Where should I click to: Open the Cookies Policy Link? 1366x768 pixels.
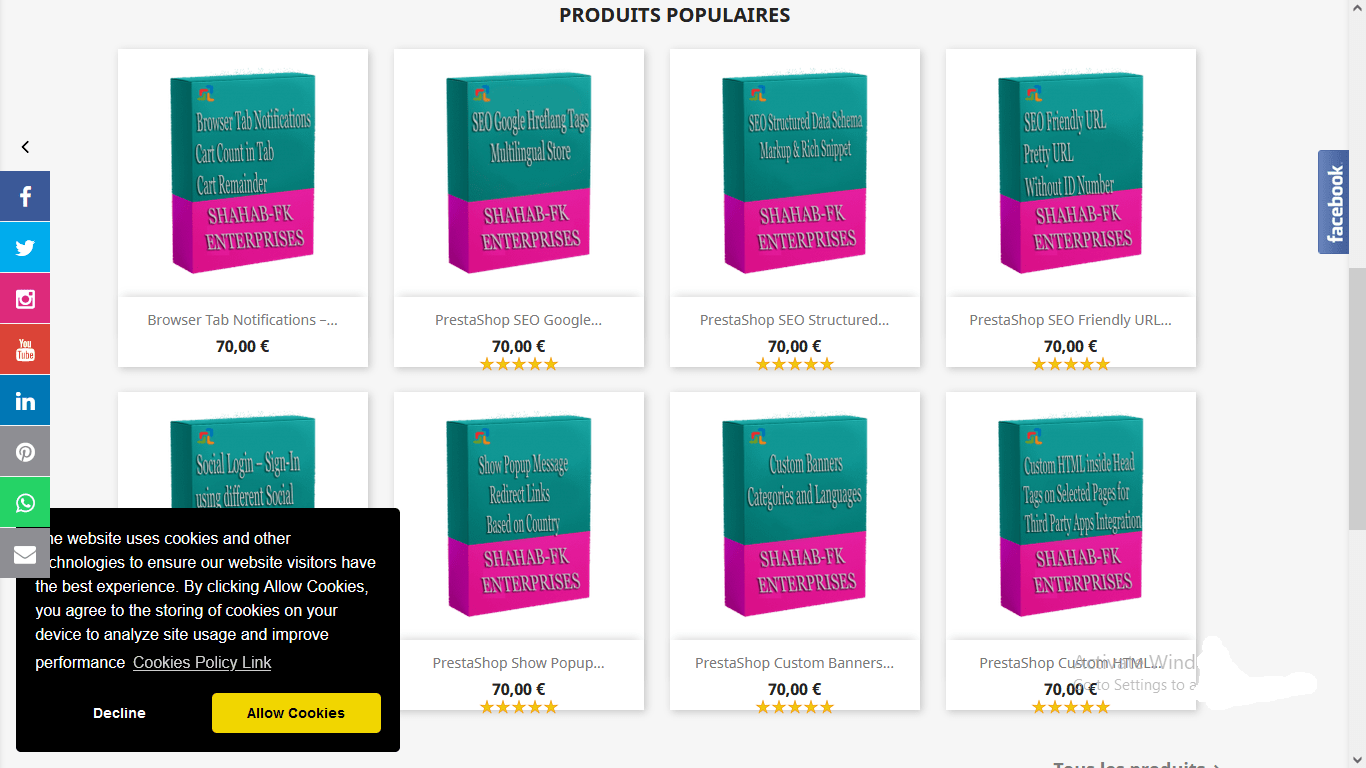(202, 662)
